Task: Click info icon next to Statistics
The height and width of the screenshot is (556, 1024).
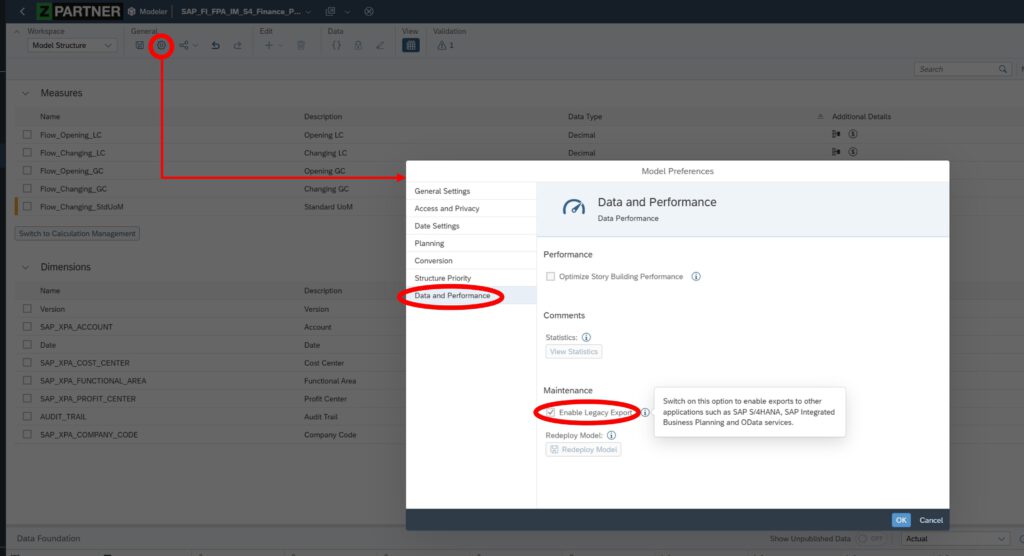Action: pyautogui.click(x=587, y=338)
